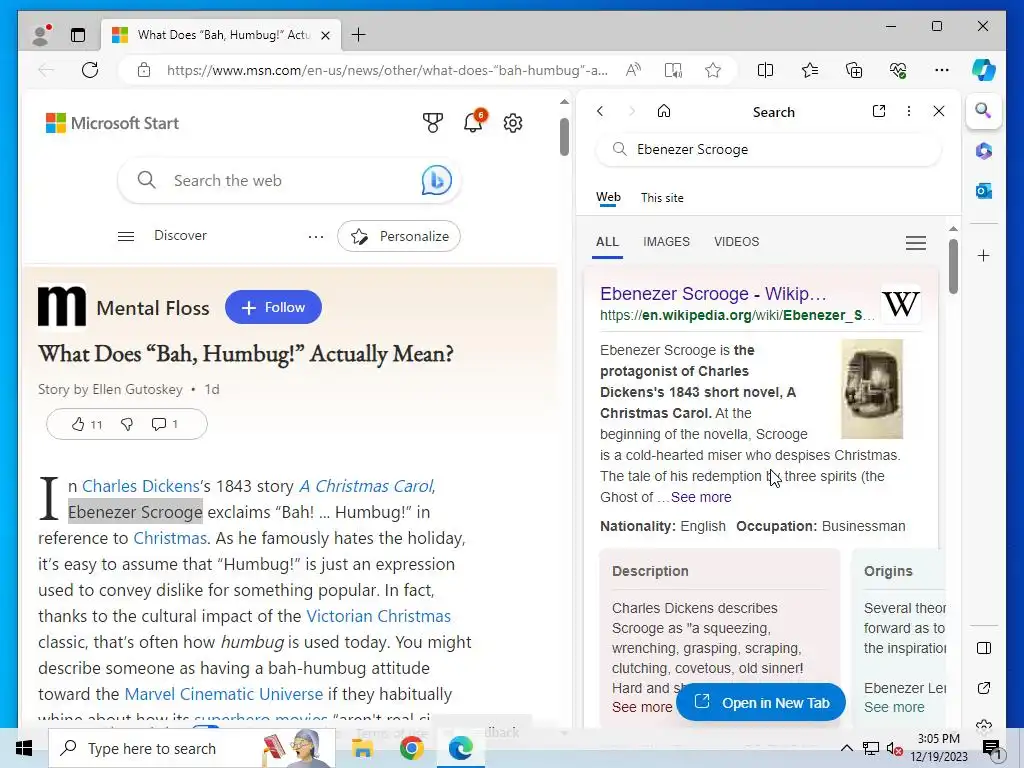This screenshot has height=768, width=1024.
Task: Add this page to favorites
Action: point(713,70)
